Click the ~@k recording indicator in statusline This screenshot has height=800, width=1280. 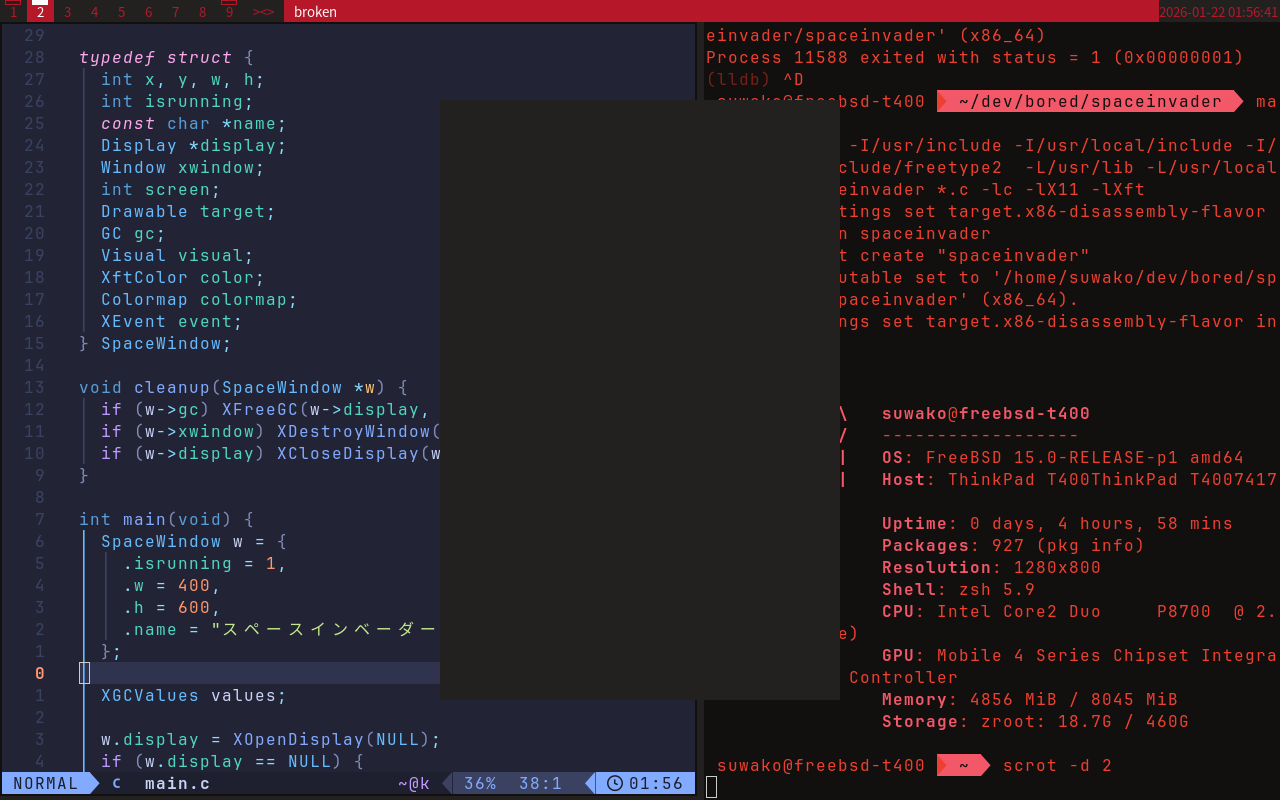[x=413, y=784]
